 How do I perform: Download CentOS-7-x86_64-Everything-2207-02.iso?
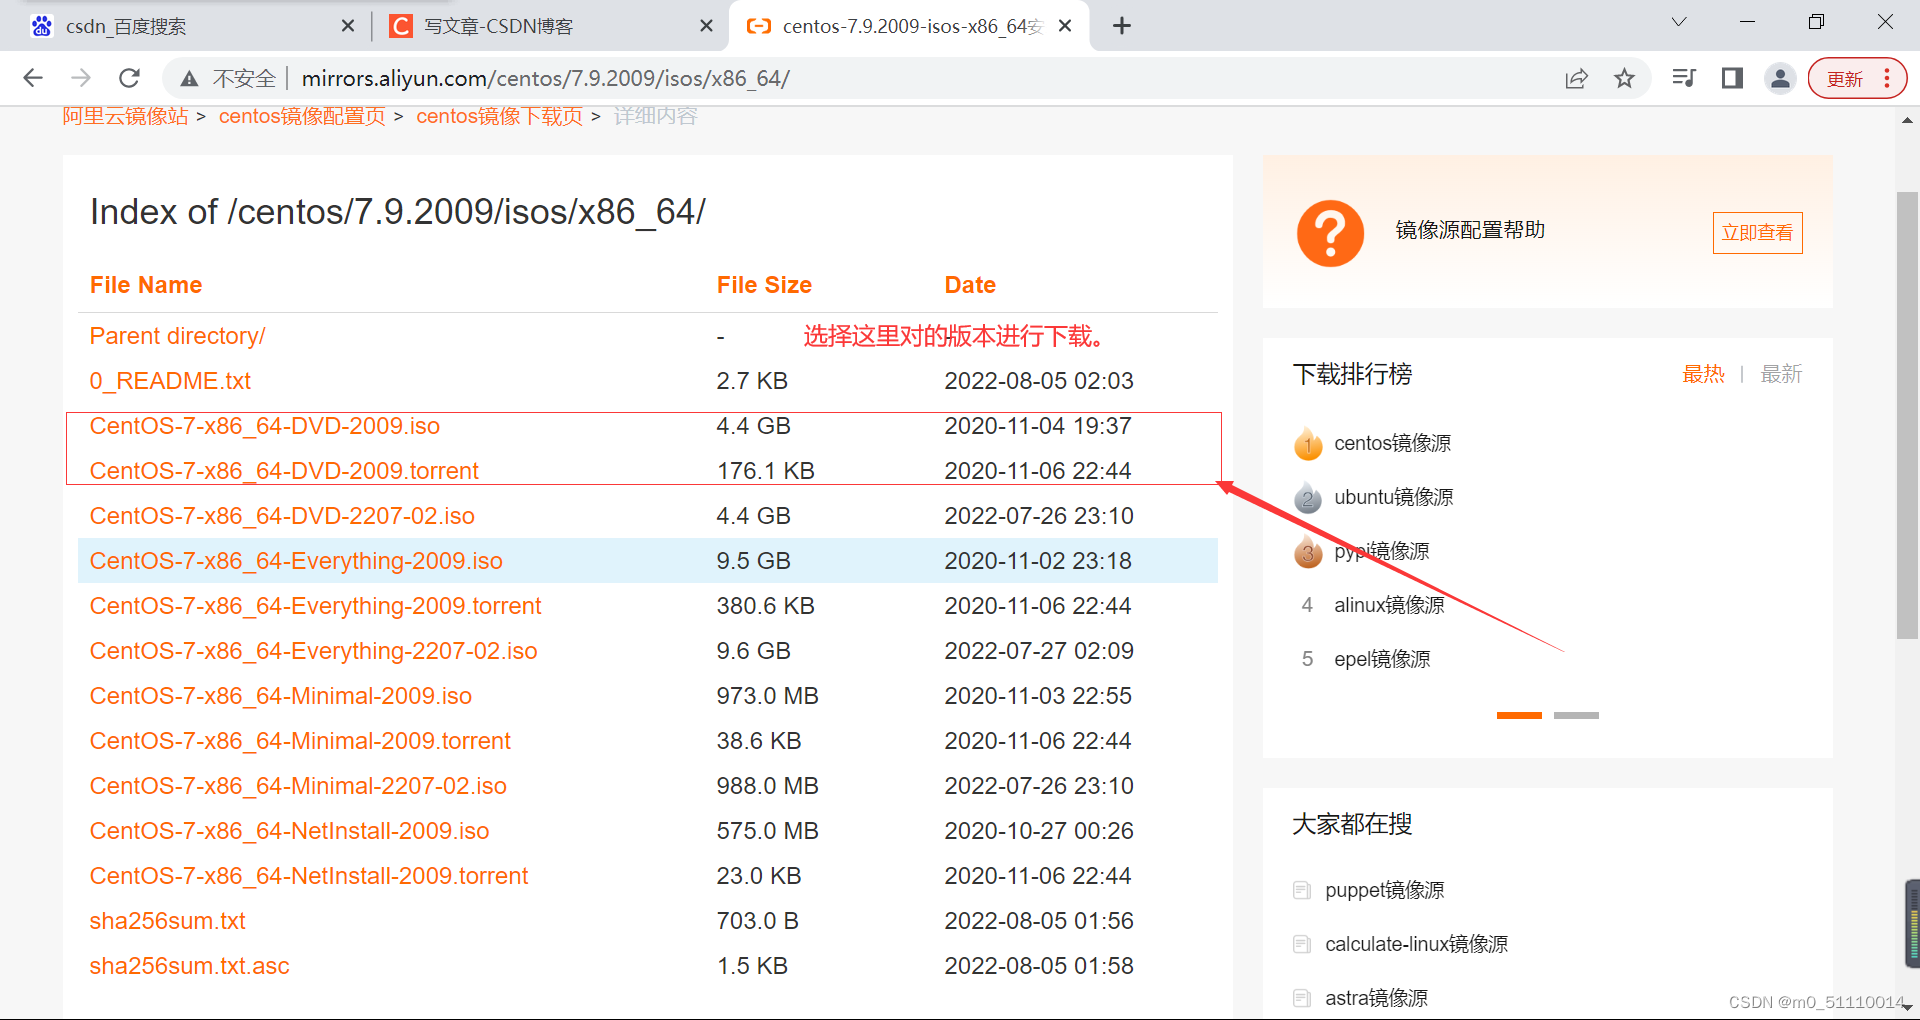(x=313, y=651)
